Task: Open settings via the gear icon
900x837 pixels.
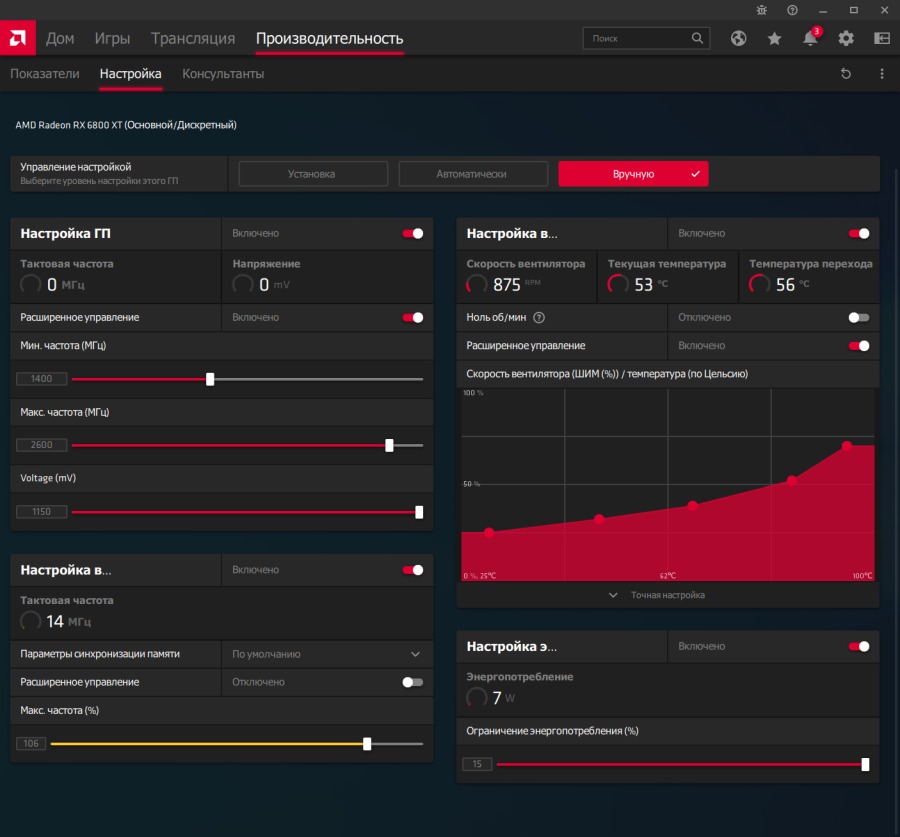Action: 846,39
